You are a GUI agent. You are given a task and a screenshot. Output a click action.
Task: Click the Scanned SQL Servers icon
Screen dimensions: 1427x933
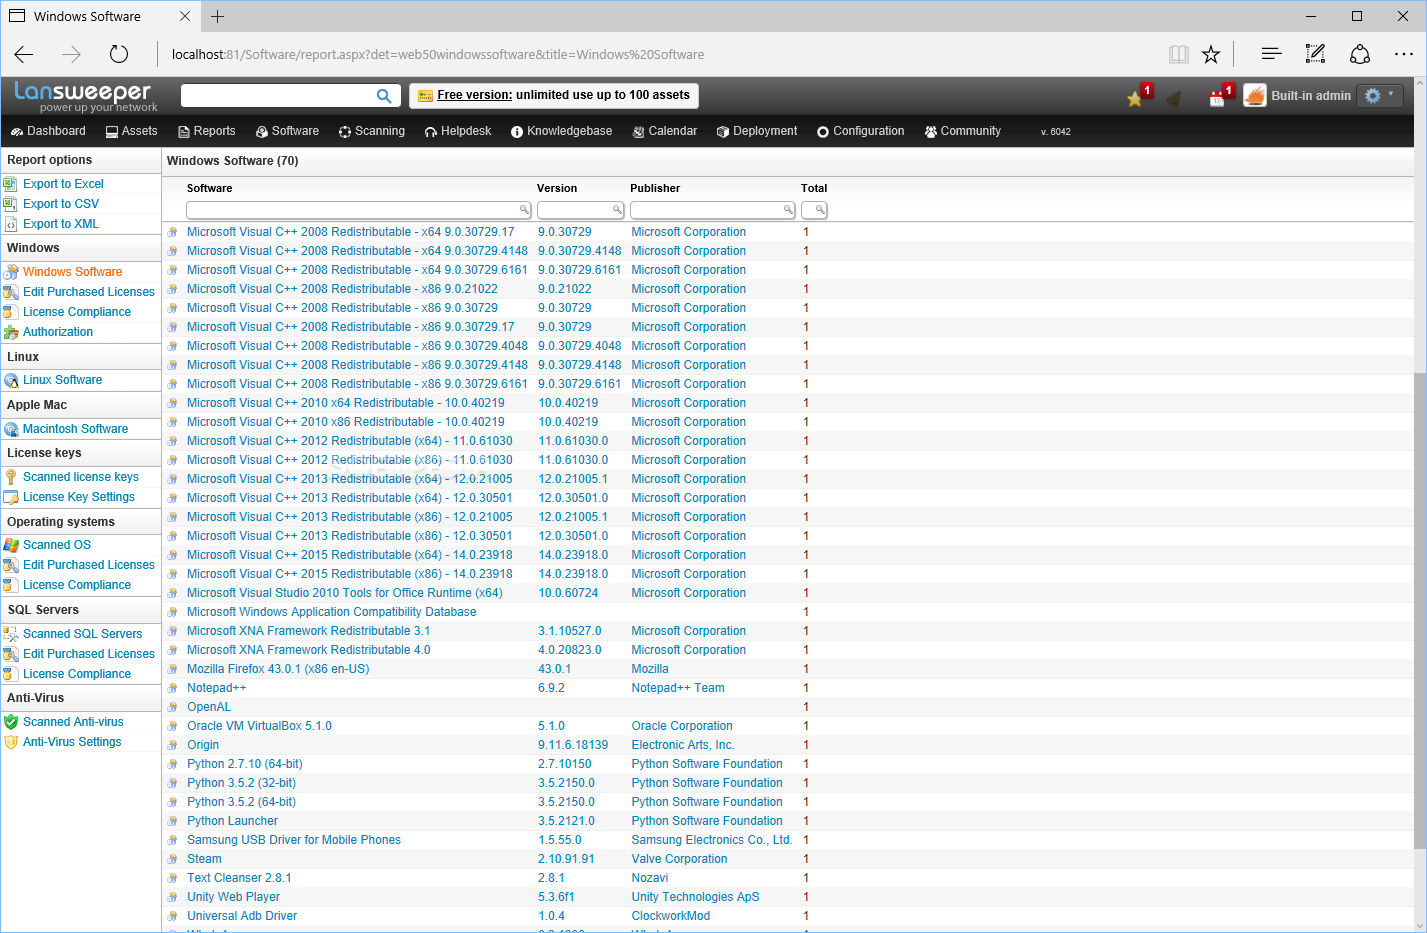pos(11,634)
